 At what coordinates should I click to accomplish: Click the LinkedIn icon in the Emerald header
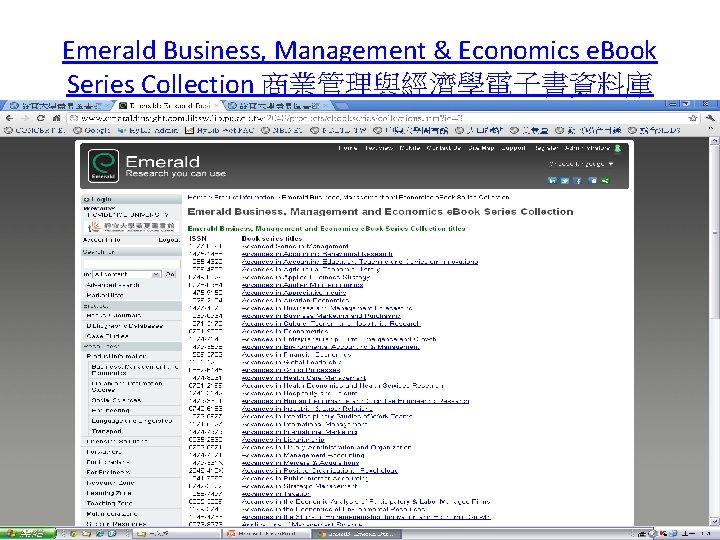click(552, 180)
